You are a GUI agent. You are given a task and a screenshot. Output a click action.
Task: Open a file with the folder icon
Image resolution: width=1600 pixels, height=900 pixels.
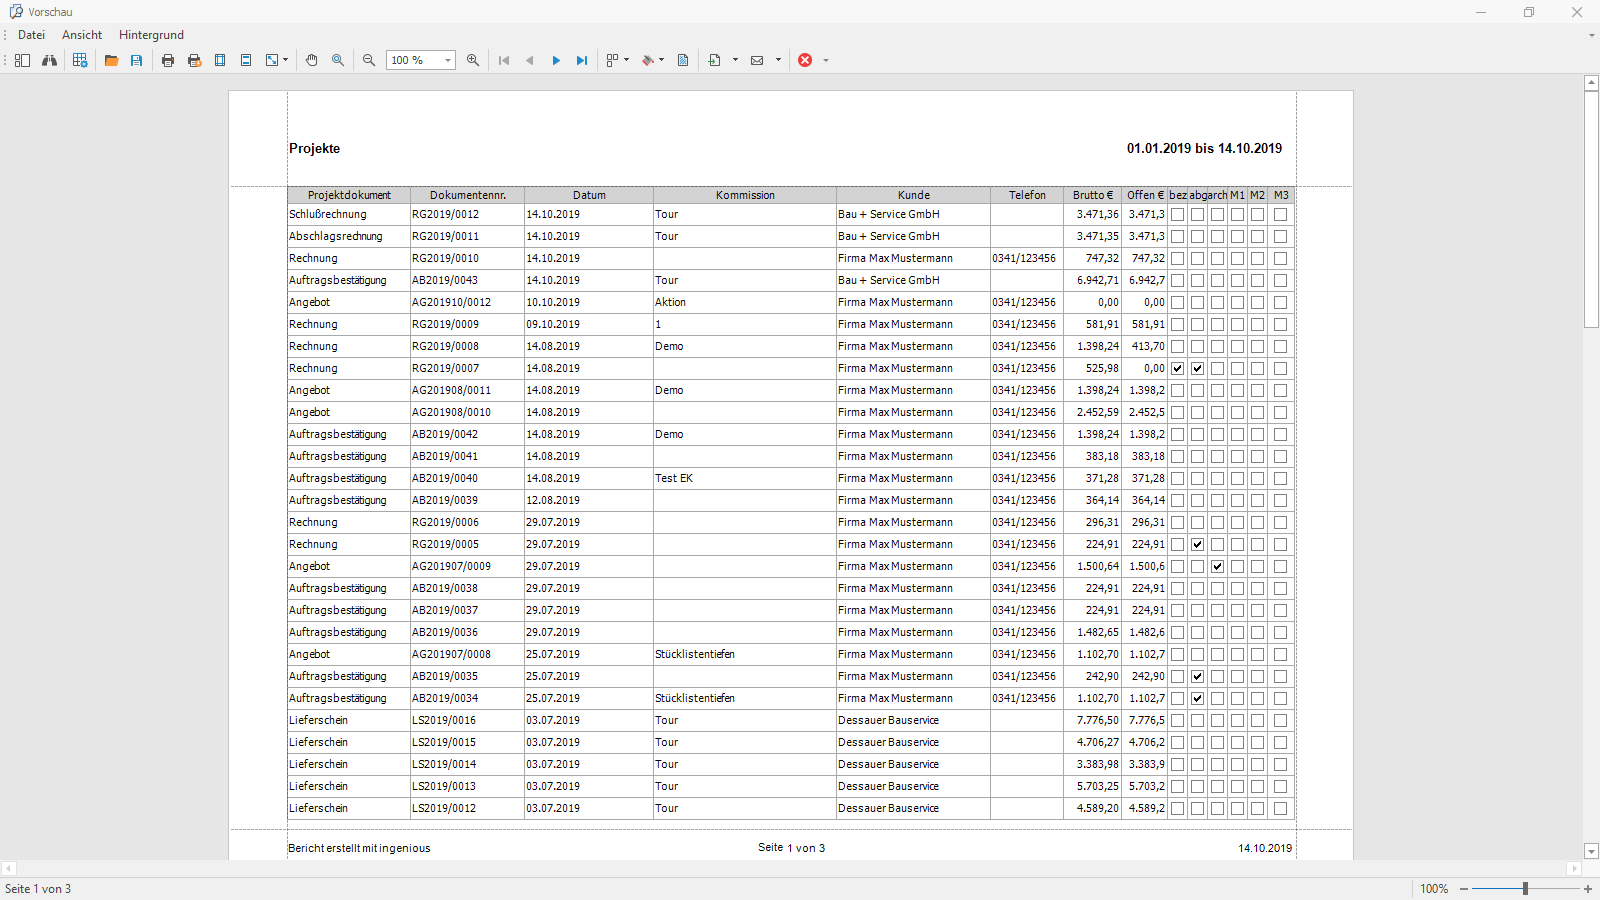click(x=111, y=60)
